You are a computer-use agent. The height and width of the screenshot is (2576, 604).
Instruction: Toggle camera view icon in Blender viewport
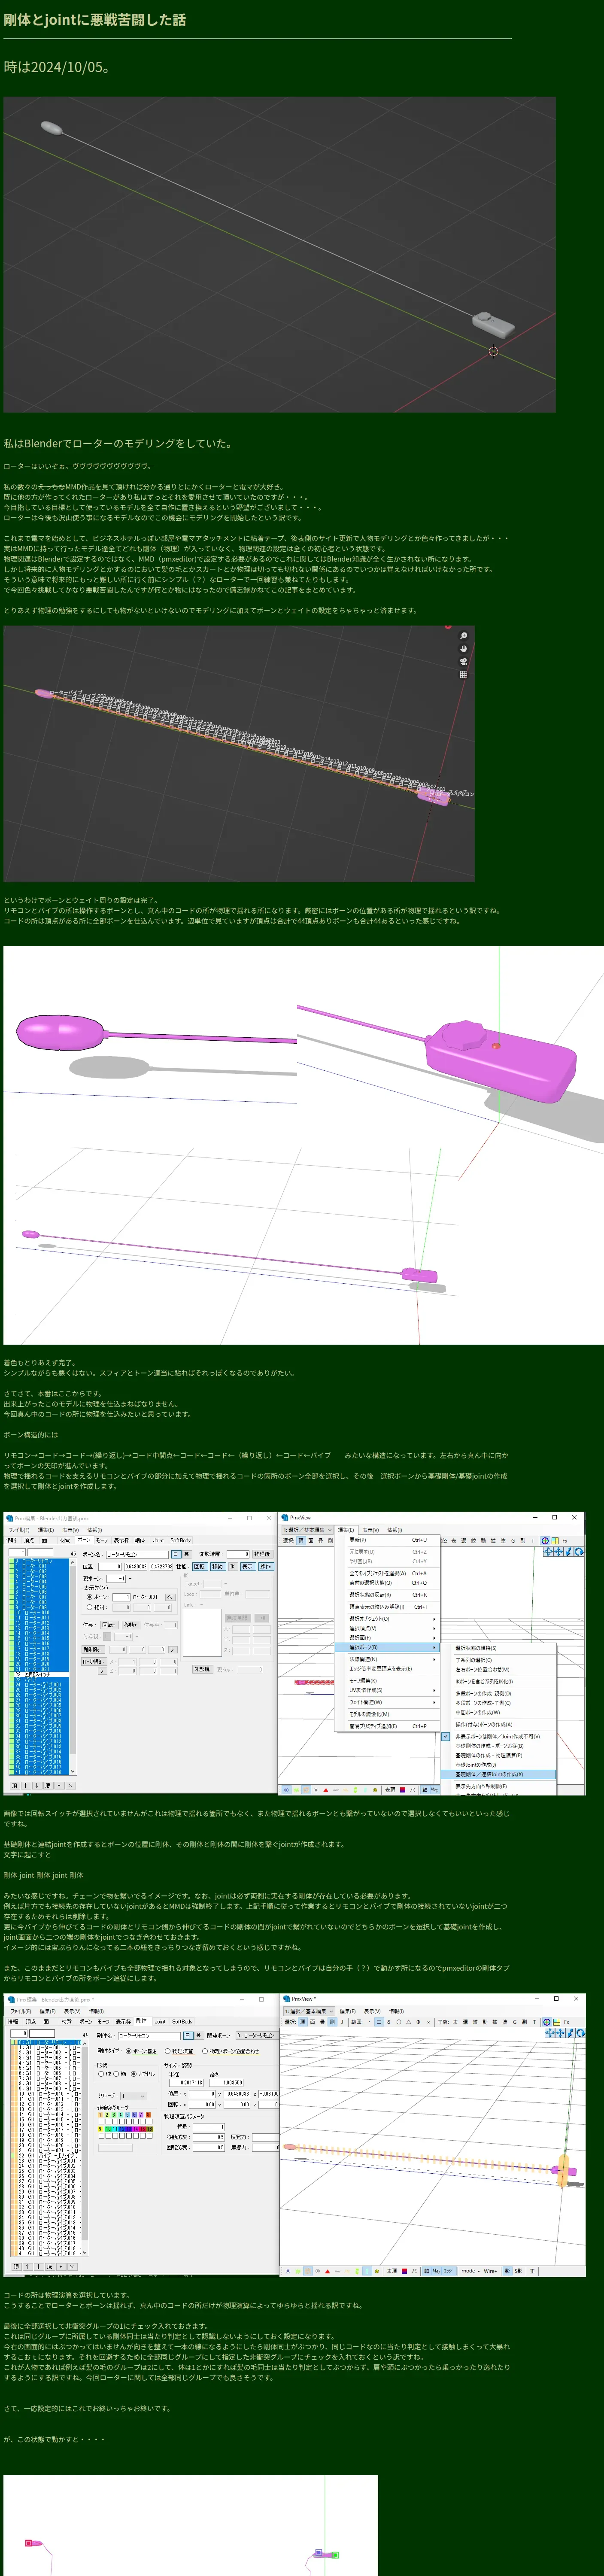click(x=463, y=662)
